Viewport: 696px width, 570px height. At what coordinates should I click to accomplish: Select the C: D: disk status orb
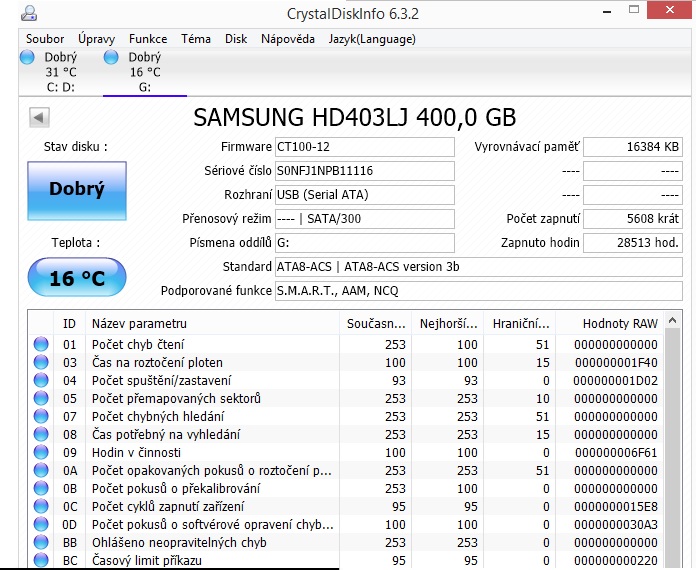point(27,58)
